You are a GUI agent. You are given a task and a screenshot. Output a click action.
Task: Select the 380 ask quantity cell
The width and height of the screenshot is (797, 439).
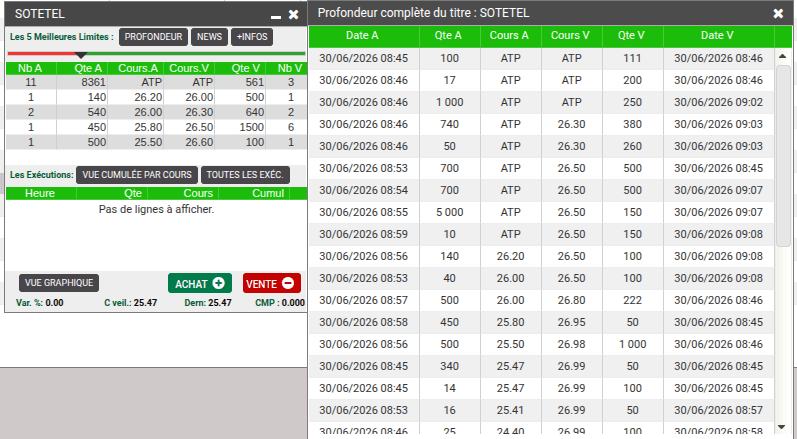[632, 124]
